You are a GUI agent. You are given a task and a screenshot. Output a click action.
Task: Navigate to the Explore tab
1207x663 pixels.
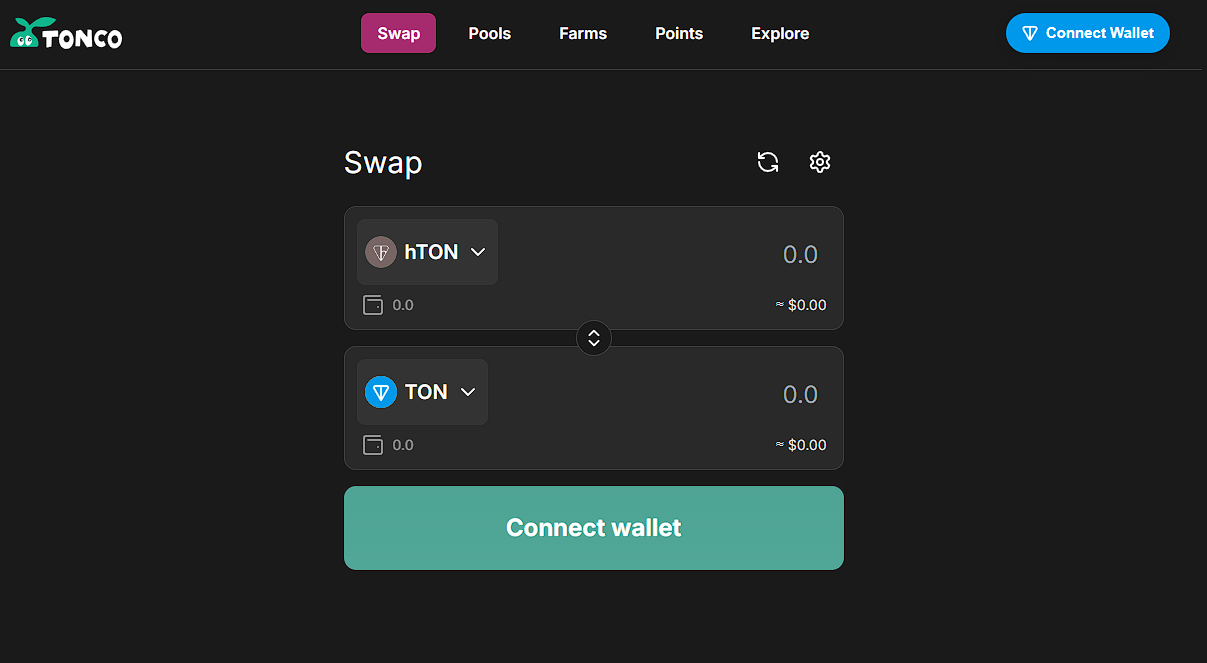coord(780,33)
